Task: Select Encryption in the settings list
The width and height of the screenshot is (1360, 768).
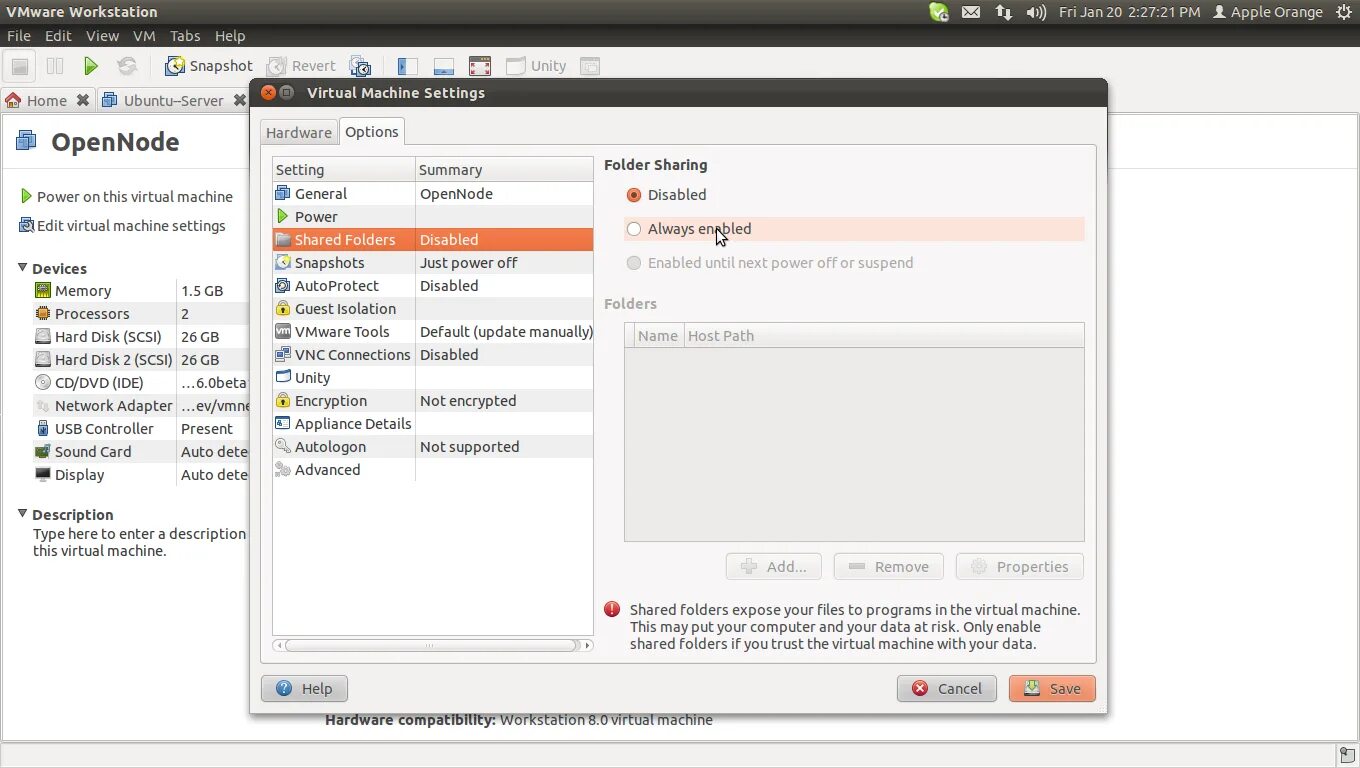Action: (433, 401)
